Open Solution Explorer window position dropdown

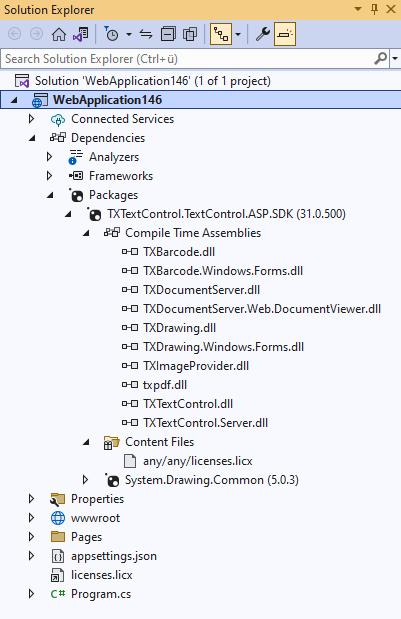click(x=358, y=9)
